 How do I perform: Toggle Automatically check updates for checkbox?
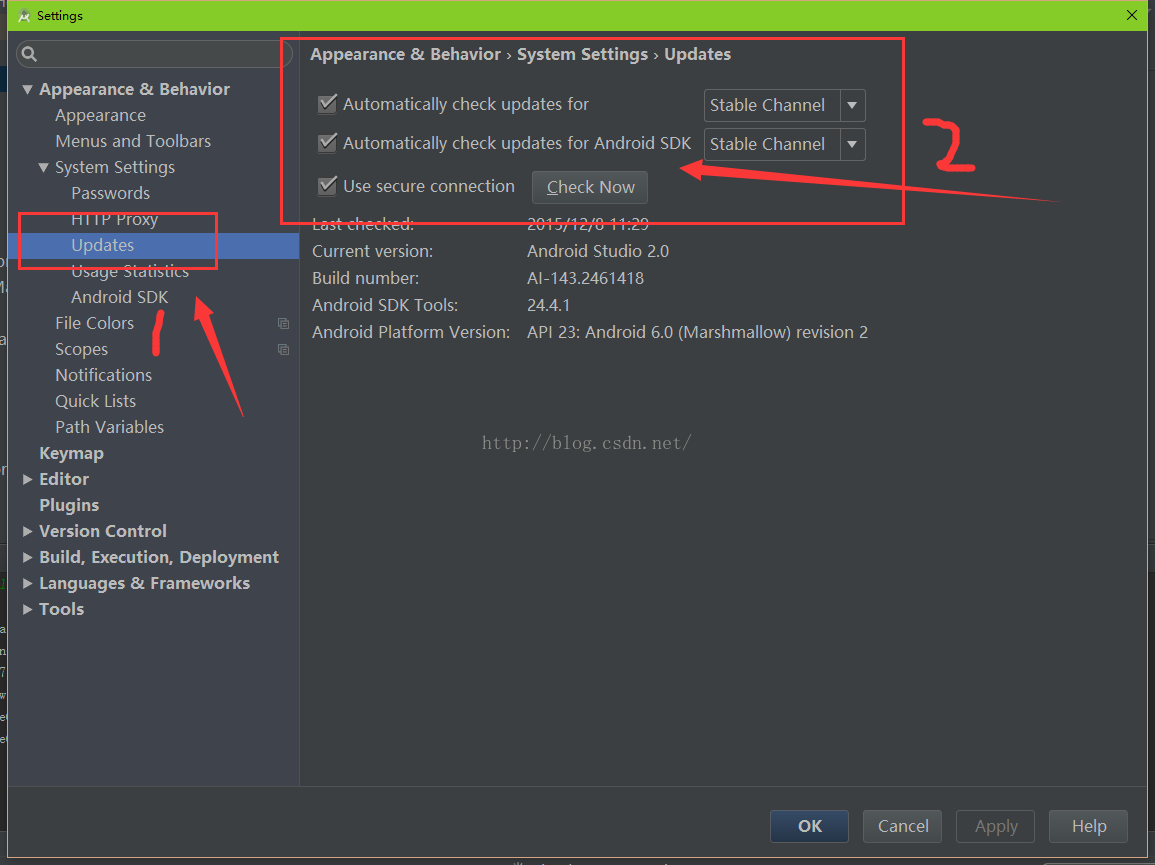(x=327, y=104)
